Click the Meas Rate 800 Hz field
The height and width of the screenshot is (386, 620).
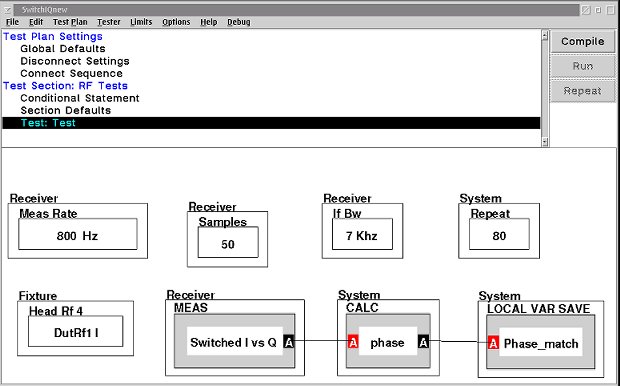click(78, 234)
